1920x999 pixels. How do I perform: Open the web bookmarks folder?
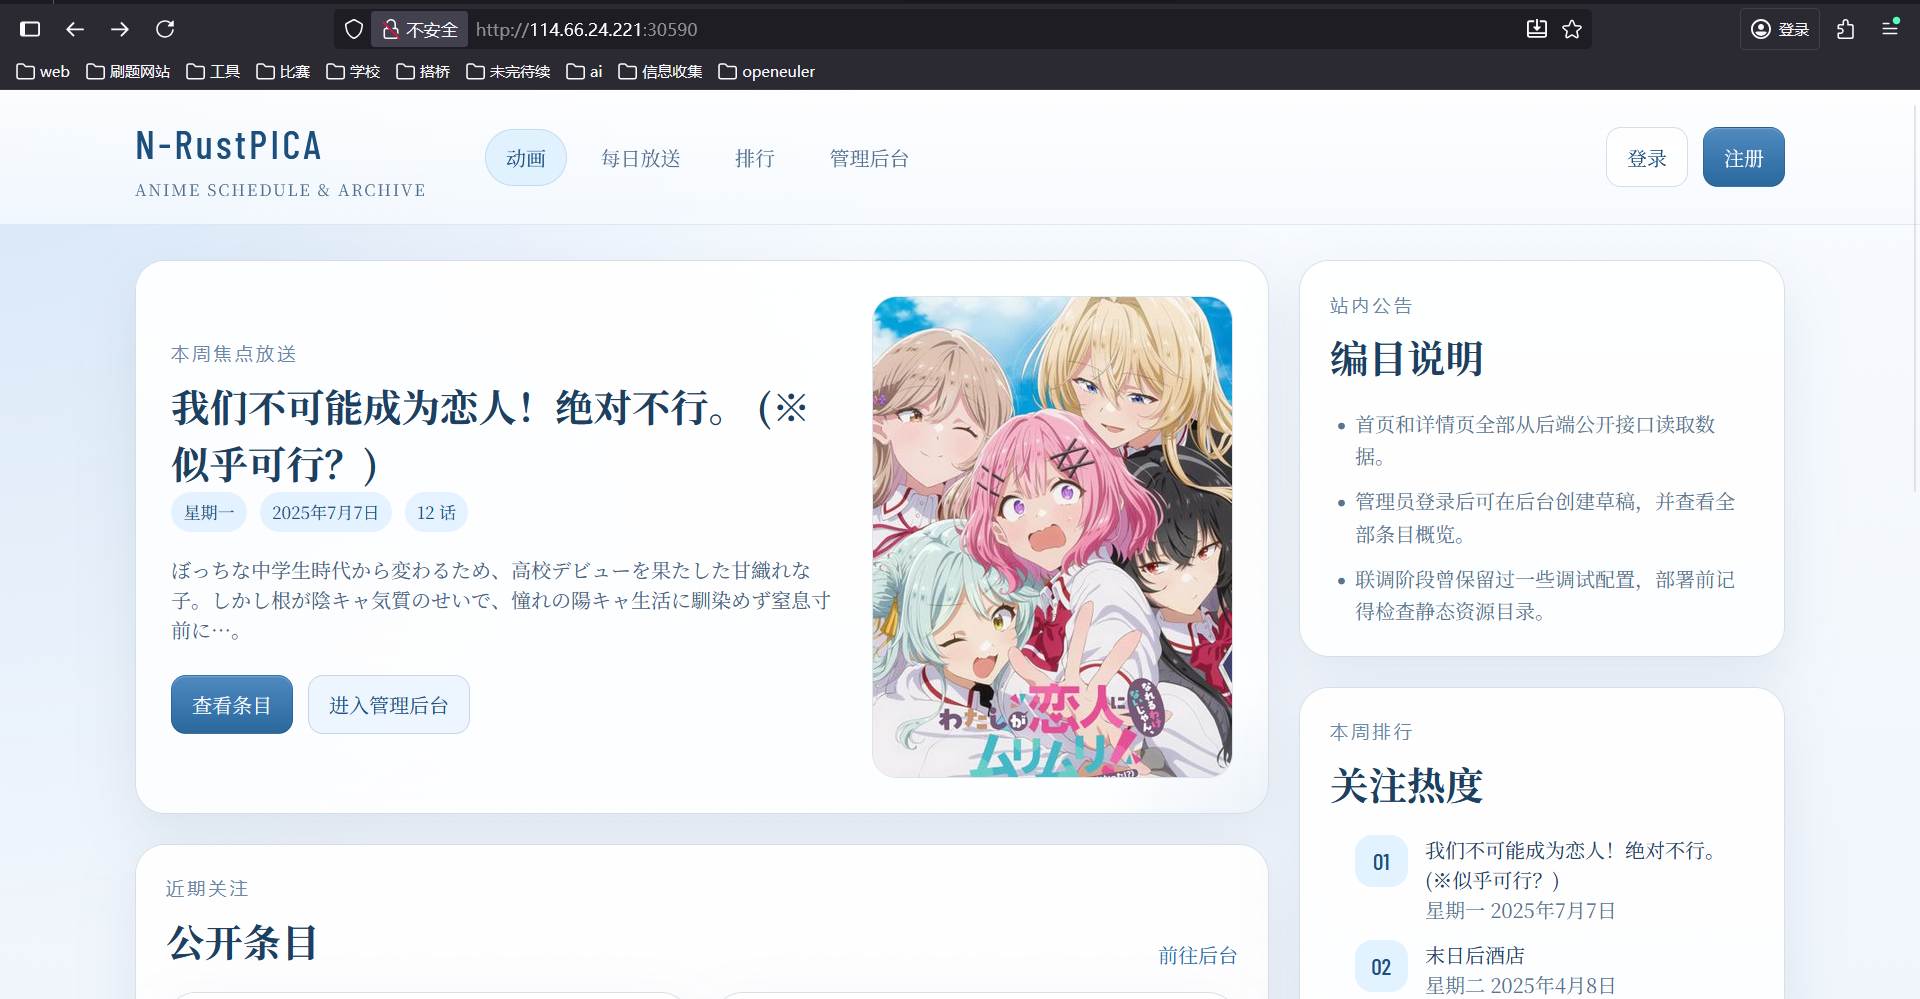coord(43,71)
